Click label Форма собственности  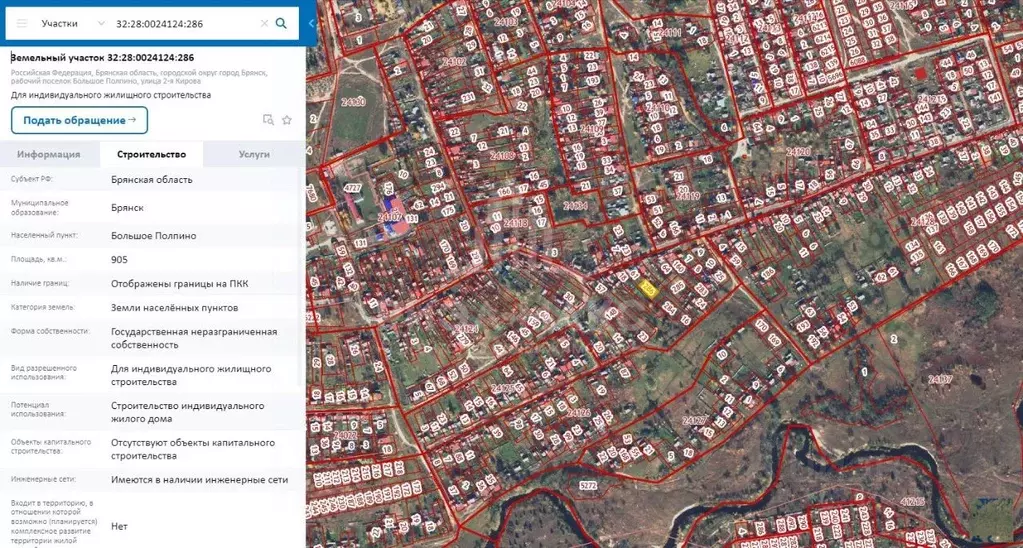(50, 331)
